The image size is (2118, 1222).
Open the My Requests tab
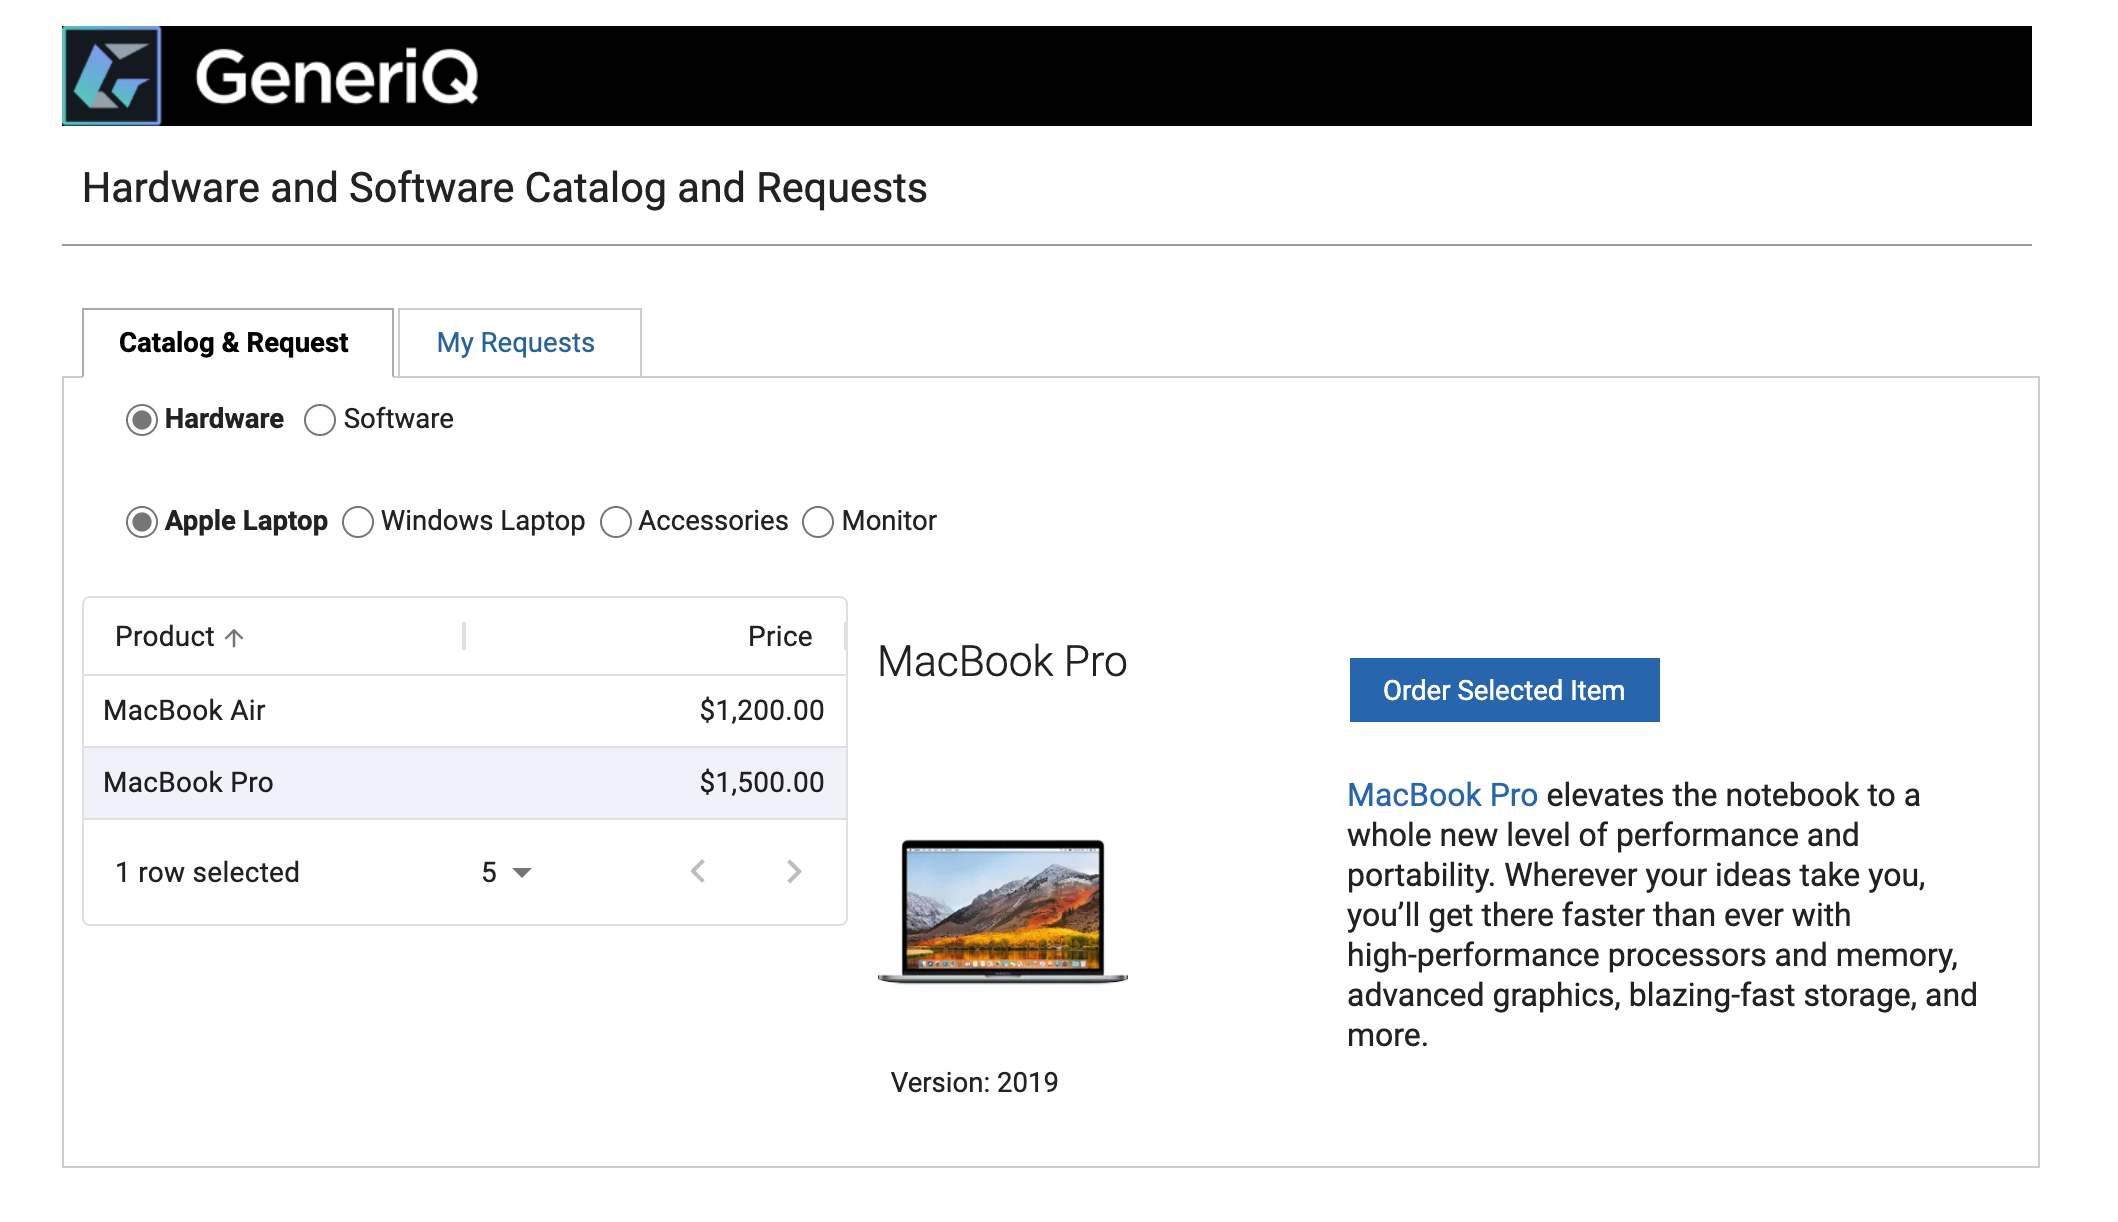[519, 343]
